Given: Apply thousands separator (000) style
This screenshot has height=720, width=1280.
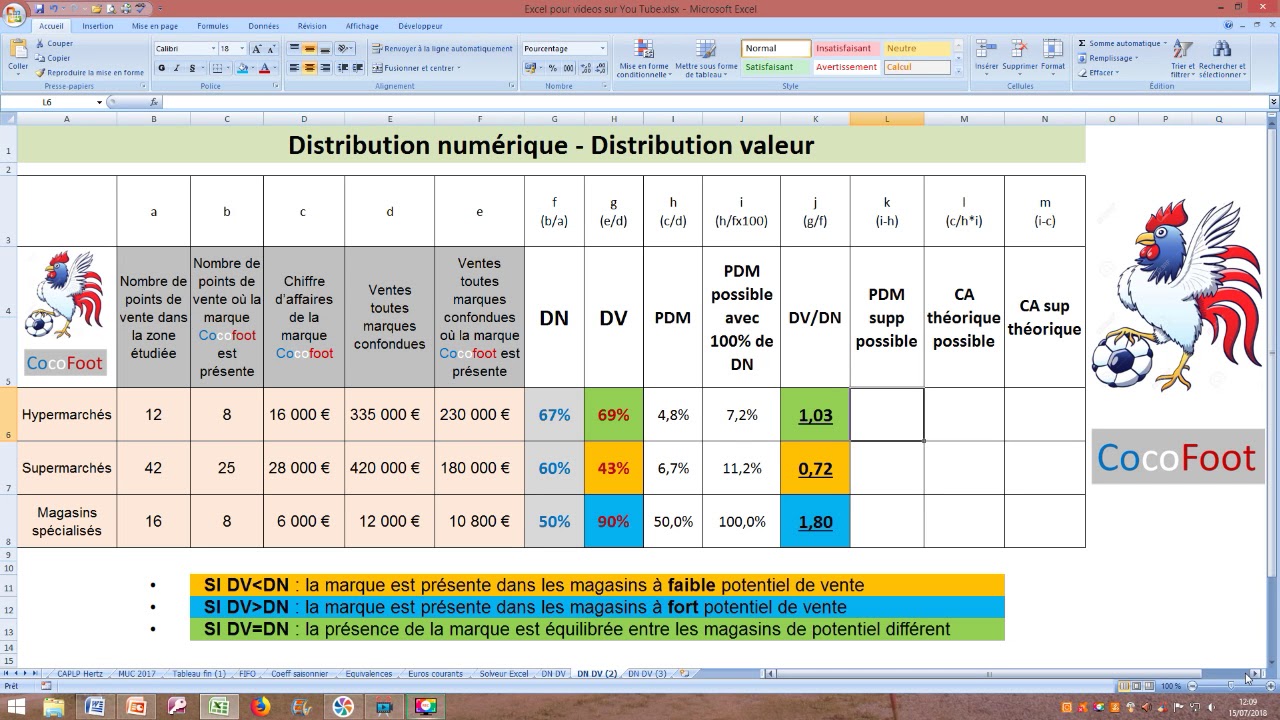Looking at the screenshot, I should pos(568,68).
